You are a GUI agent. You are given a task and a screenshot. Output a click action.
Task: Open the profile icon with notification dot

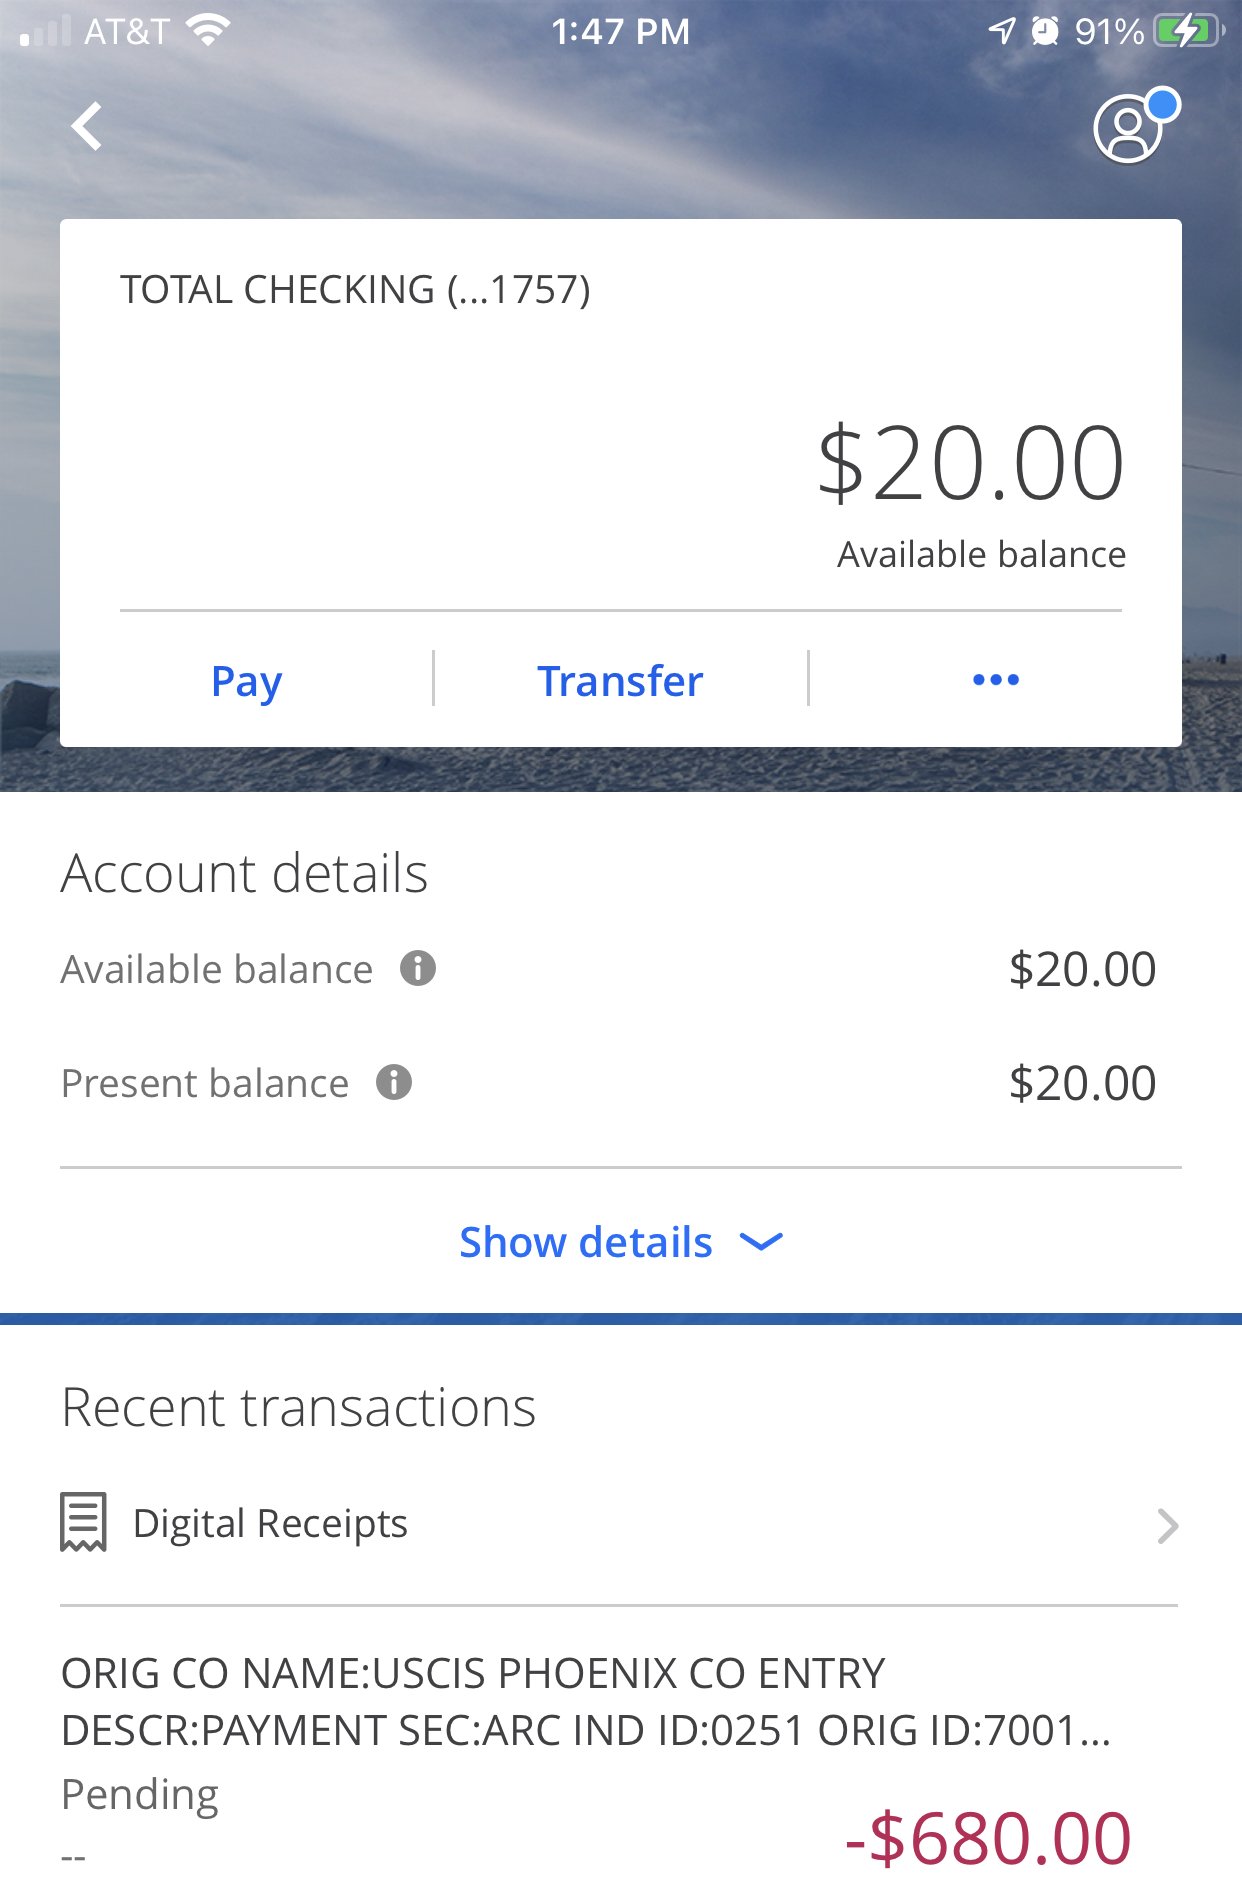click(x=1131, y=128)
